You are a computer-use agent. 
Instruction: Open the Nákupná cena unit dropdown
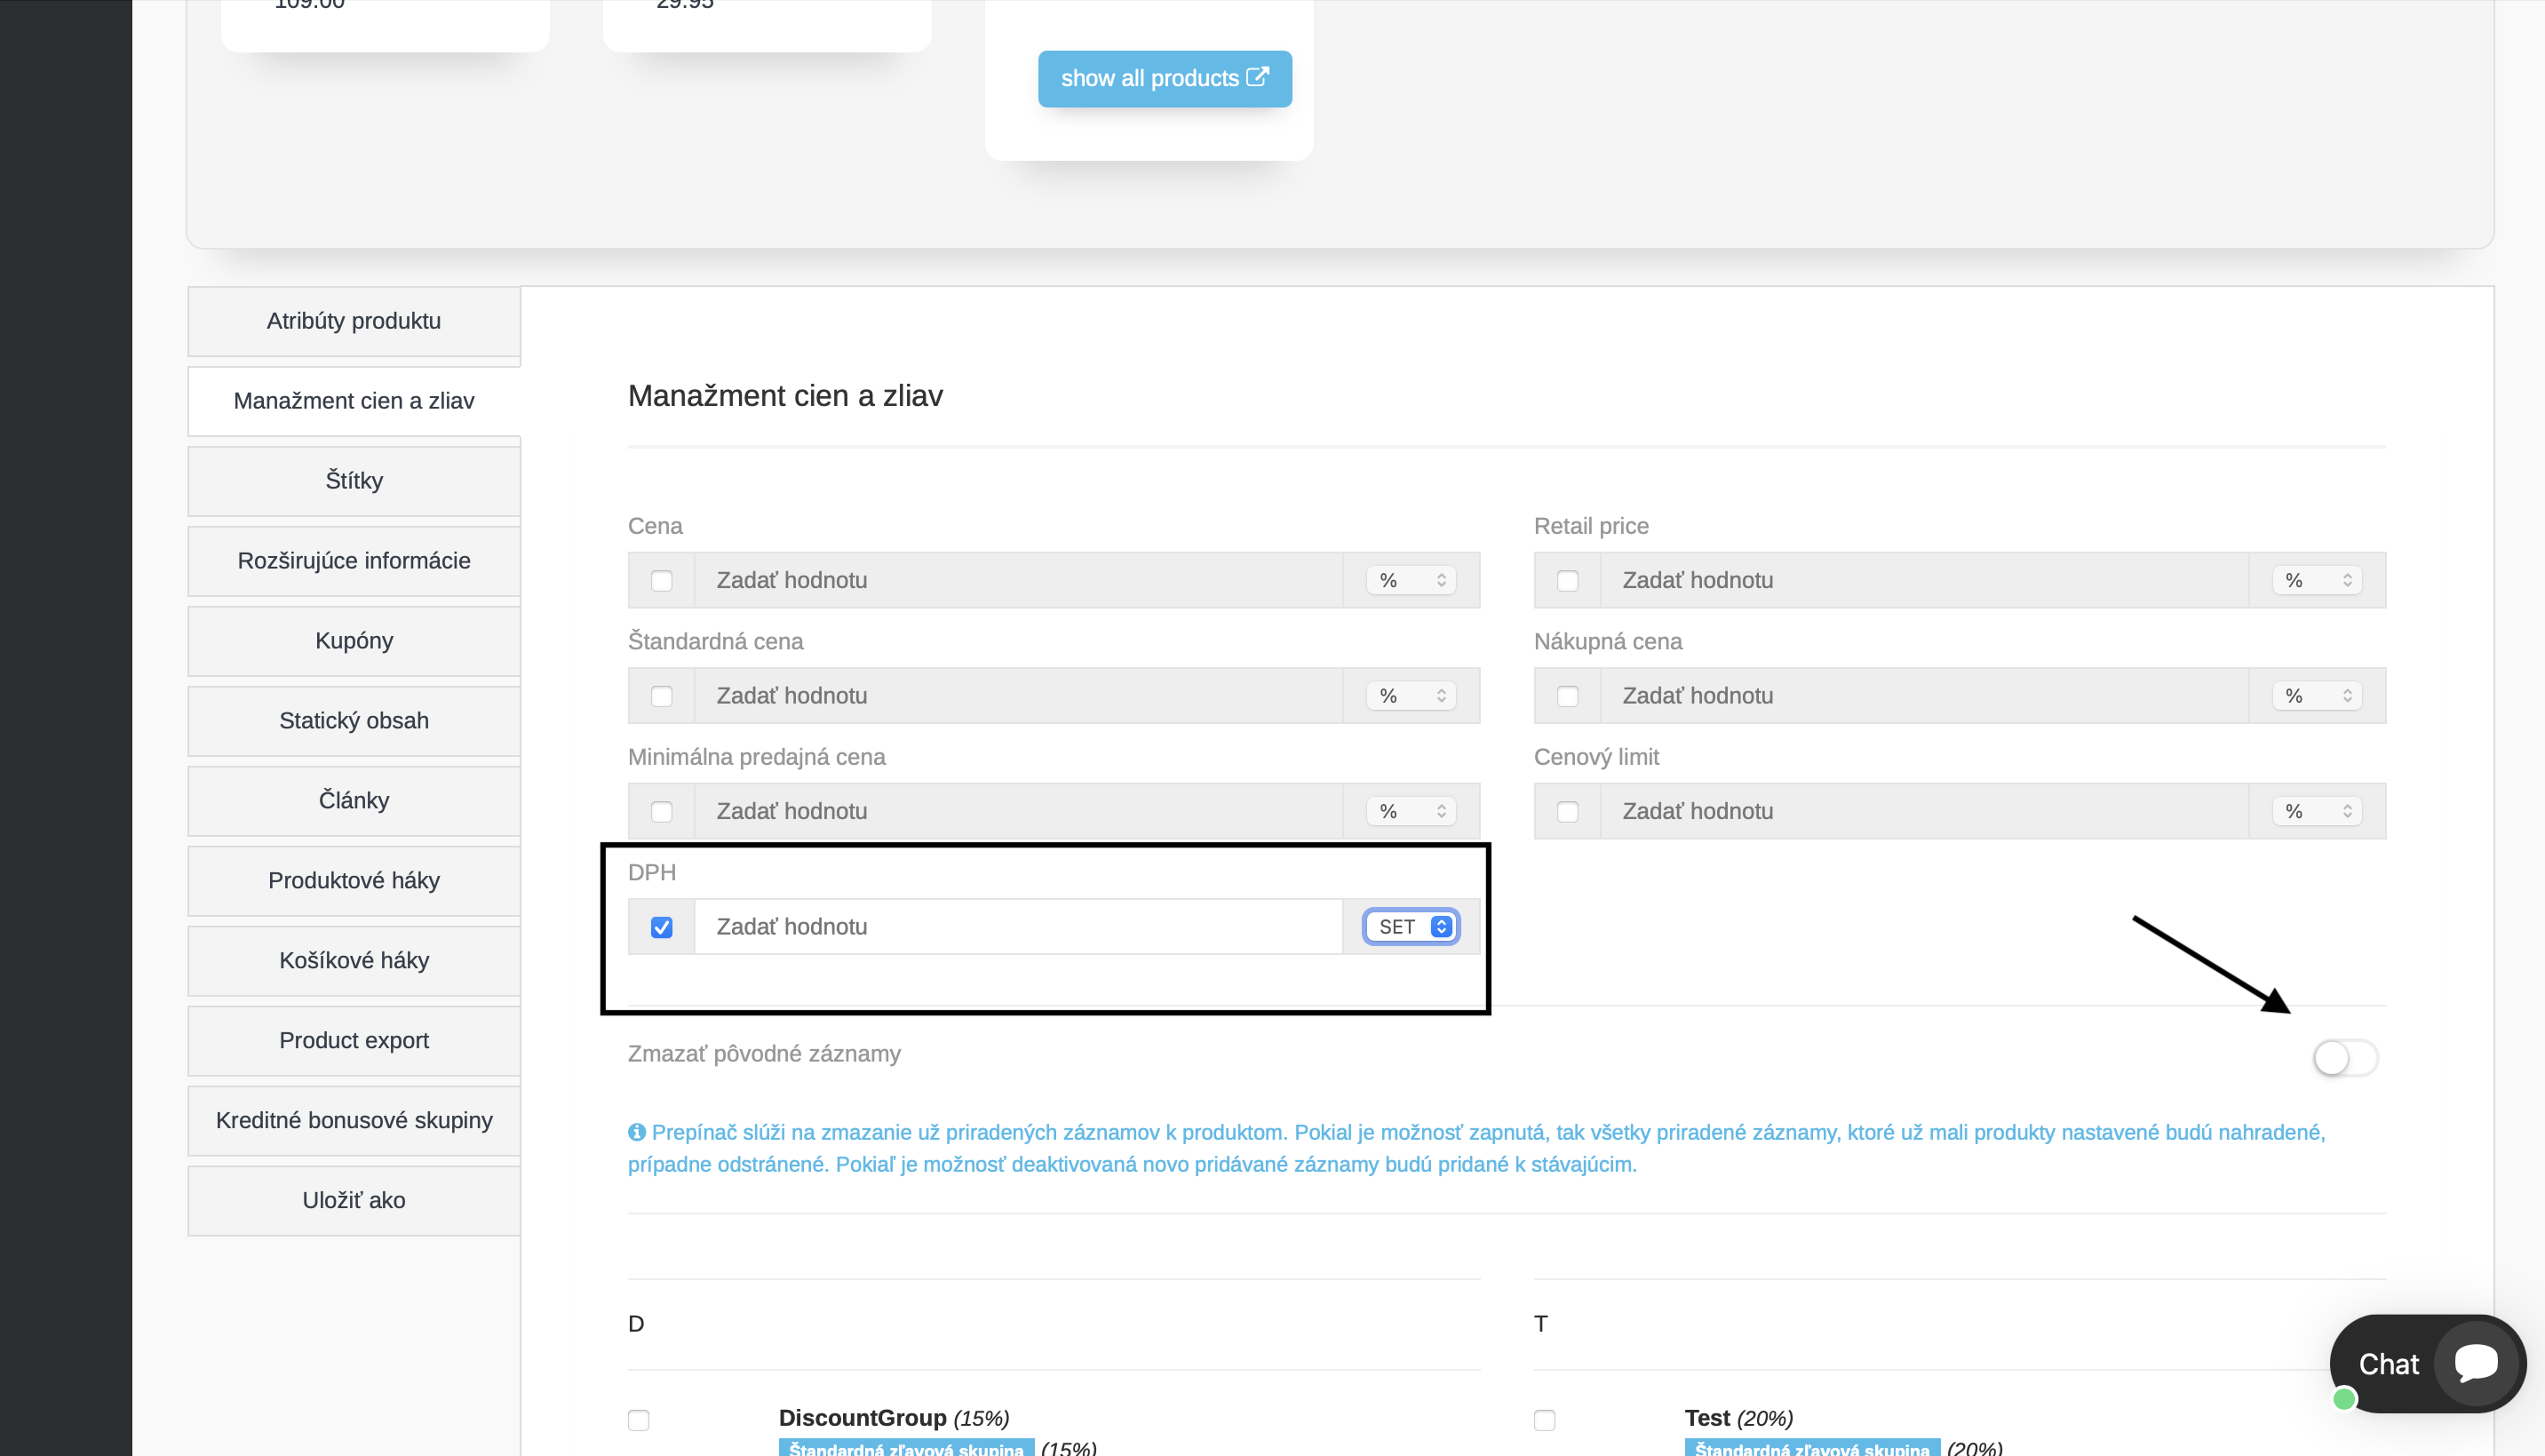[x=2317, y=695]
